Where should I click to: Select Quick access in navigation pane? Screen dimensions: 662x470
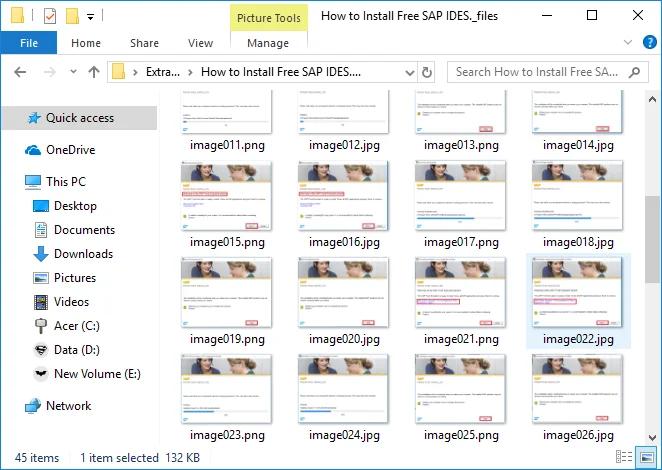point(79,118)
